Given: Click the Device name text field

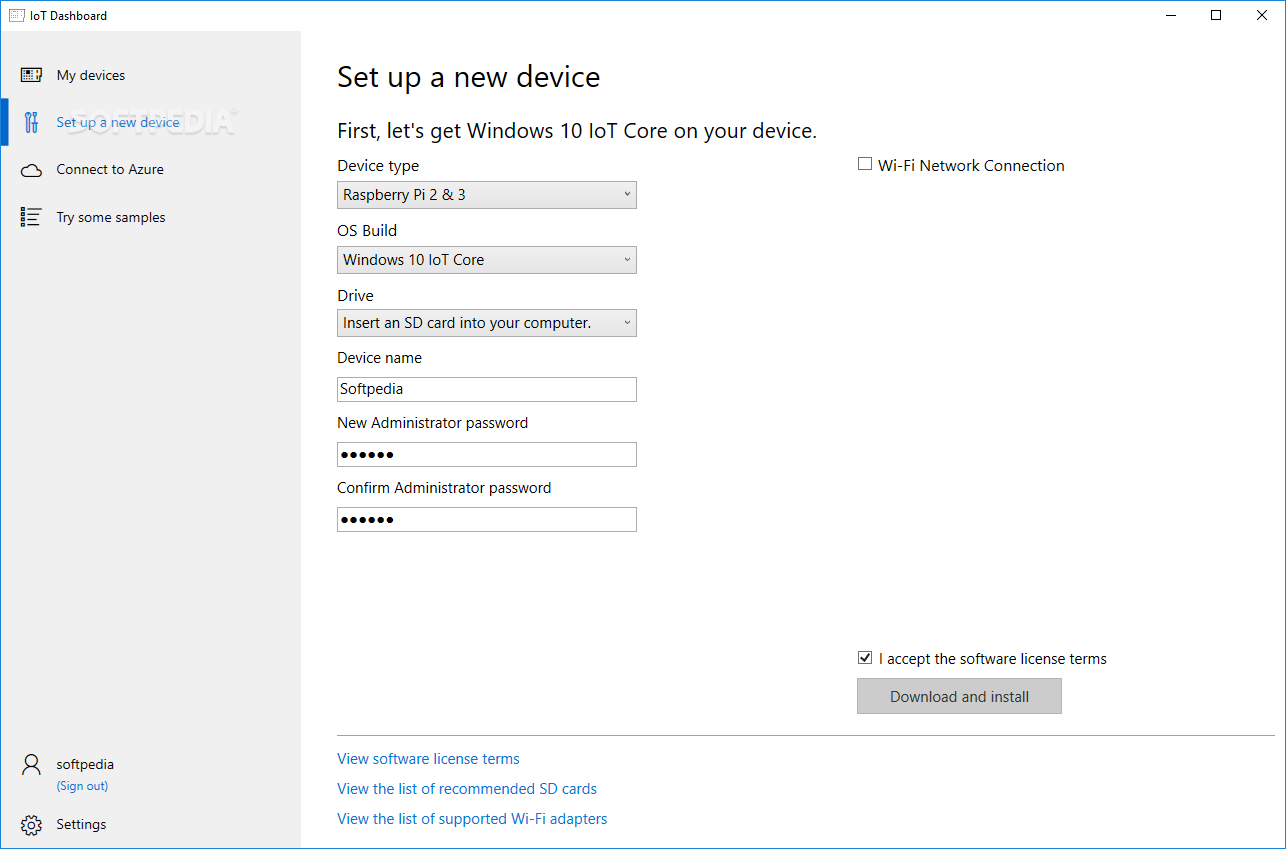Looking at the screenshot, I should [x=487, y=389].
